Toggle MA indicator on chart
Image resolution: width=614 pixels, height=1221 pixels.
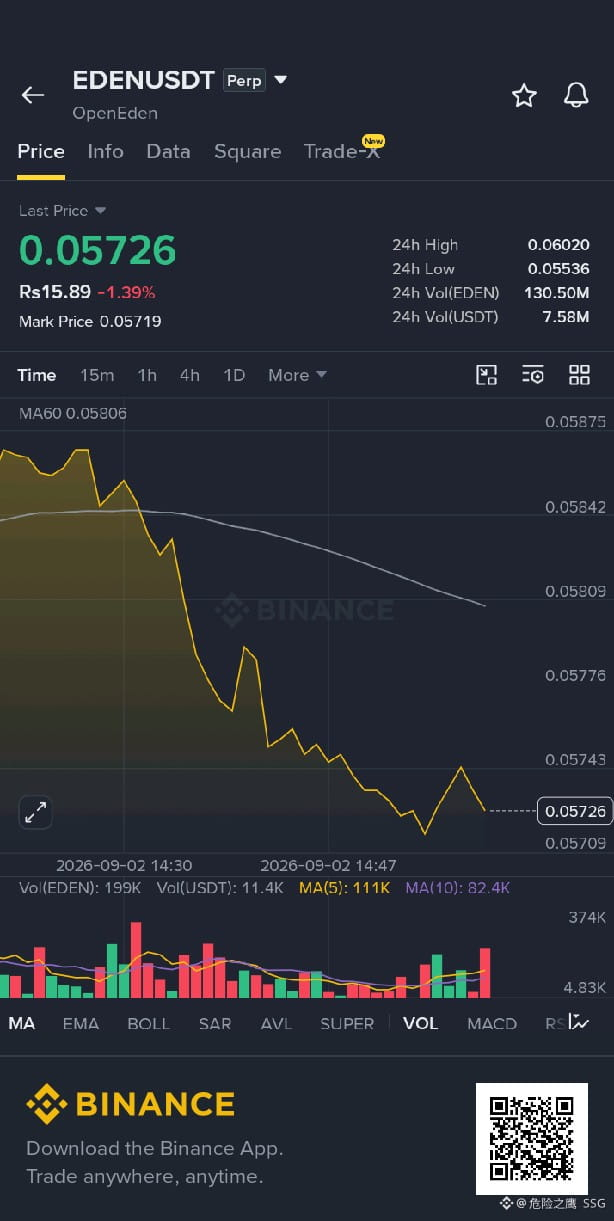click(22, 1023)
